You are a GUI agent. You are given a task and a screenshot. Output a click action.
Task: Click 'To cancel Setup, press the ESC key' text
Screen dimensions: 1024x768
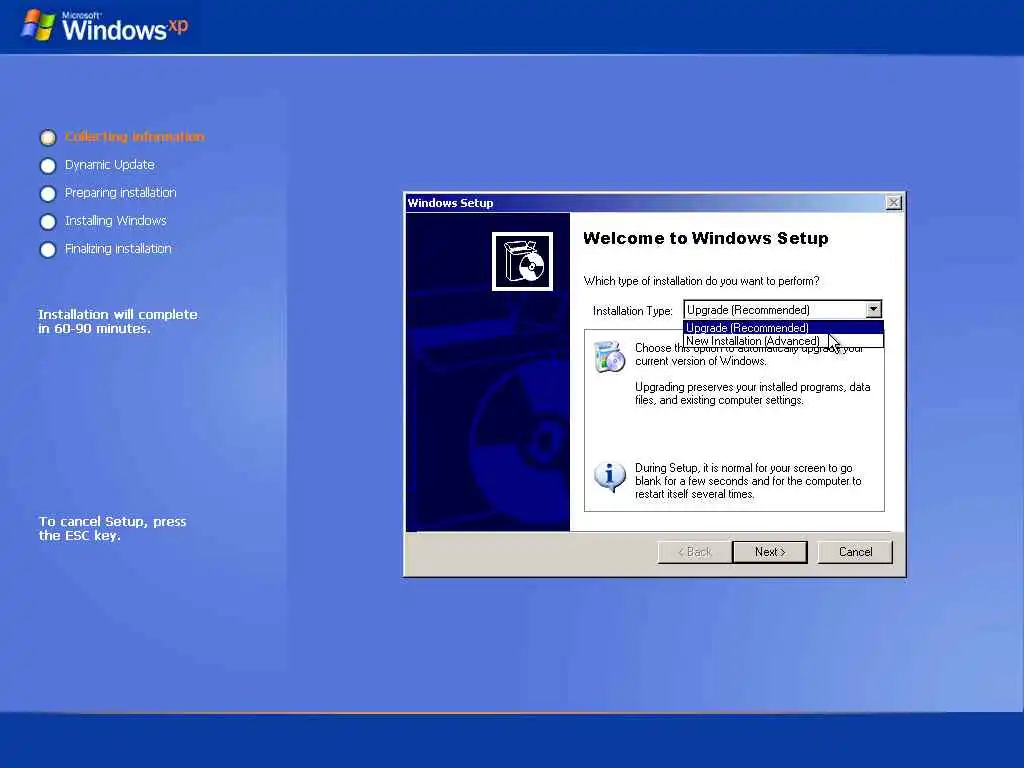coord(112,528)
